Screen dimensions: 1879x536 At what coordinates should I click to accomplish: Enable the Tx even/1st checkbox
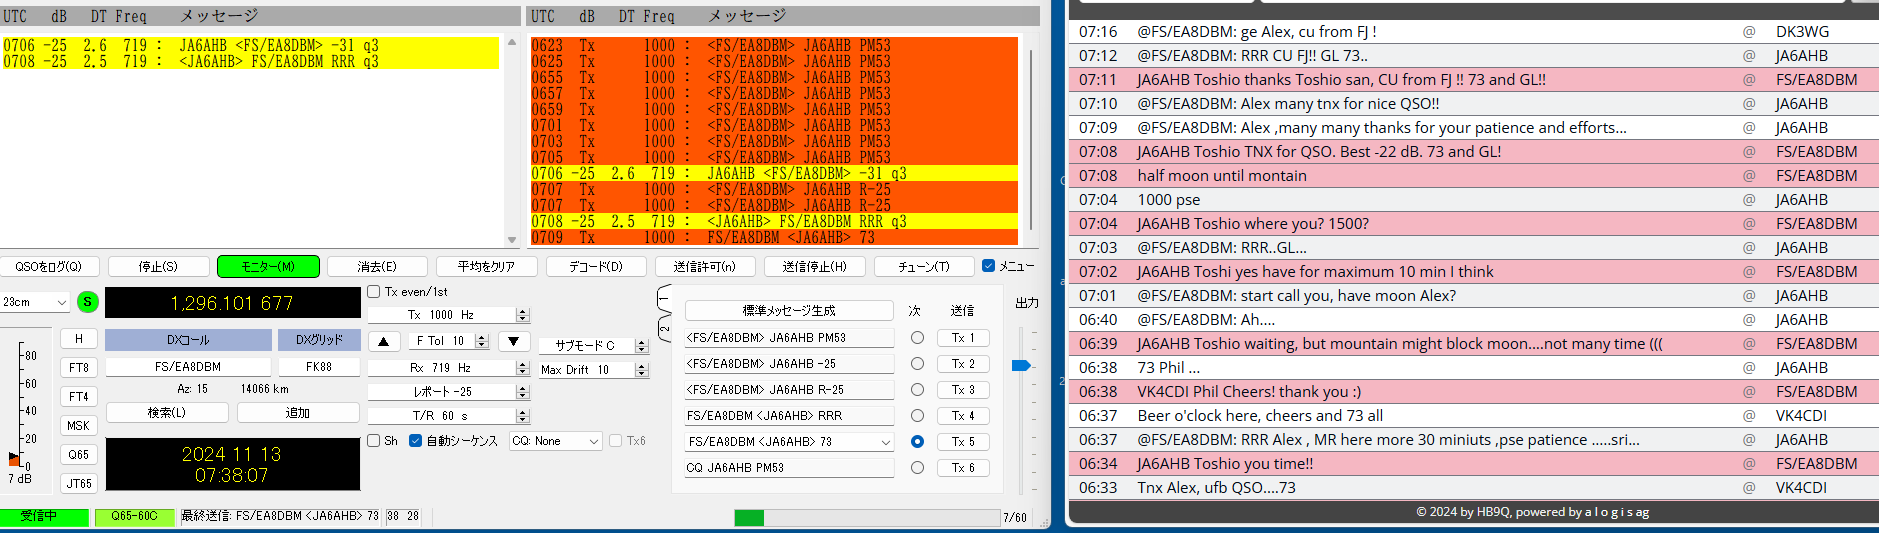(x=374, y=292)
